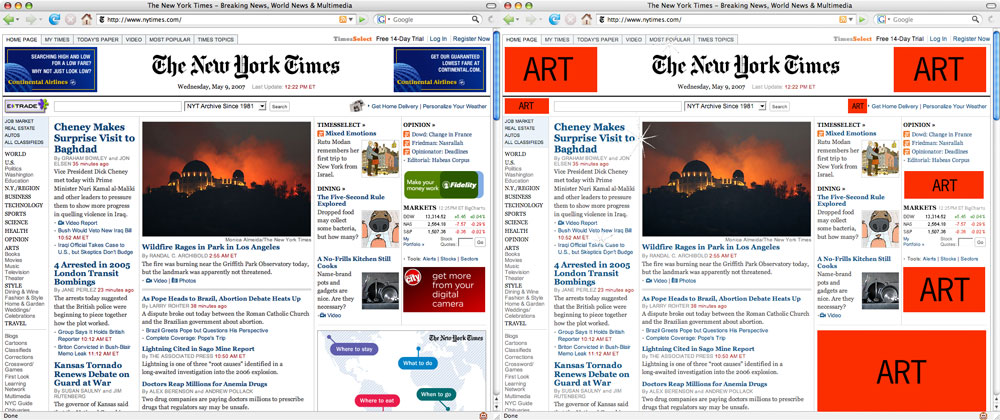The width and height of the screenshot is (1000, 420).
Task: Open Kansas Tornado Renews Debate headline in left window
Action: click(x=92, y=374)
